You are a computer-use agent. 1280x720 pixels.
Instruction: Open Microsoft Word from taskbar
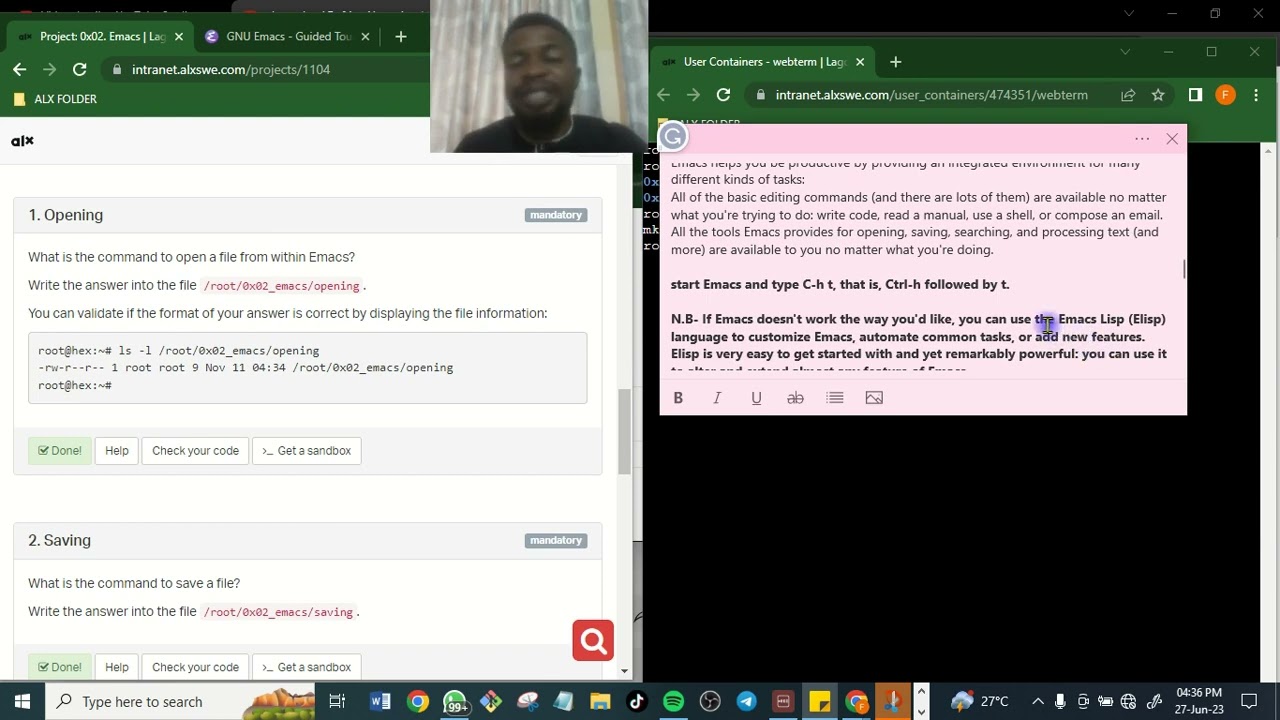click(380, 702)
